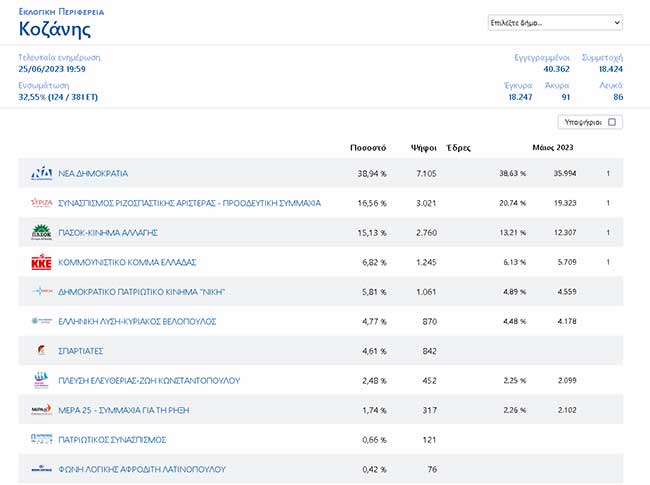Open ΠΑΤΡΙΩΤΙΚΟΣ ΣΥΝΑΣΠΙΣΜΟΣ link
Image resolution: width=650 pixels, height=485 pixels.
[112, 440]
